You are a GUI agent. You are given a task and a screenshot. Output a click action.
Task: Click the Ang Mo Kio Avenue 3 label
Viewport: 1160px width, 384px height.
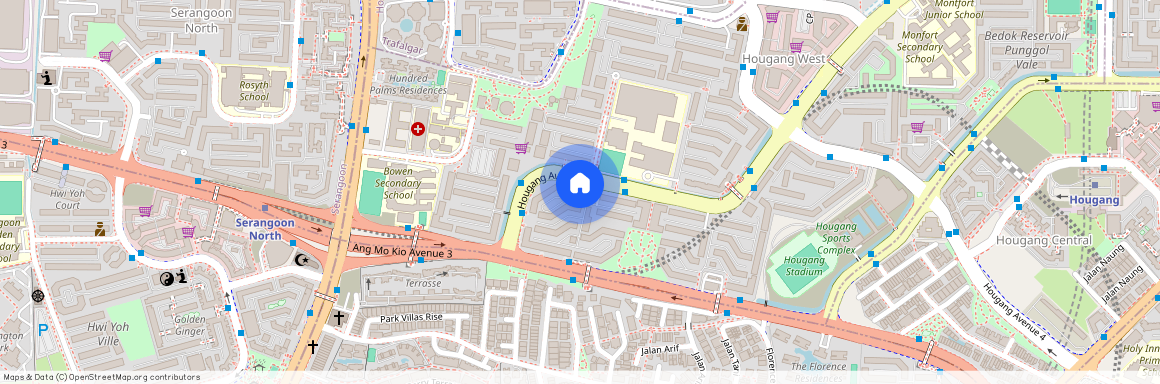(x=402, y=252)
